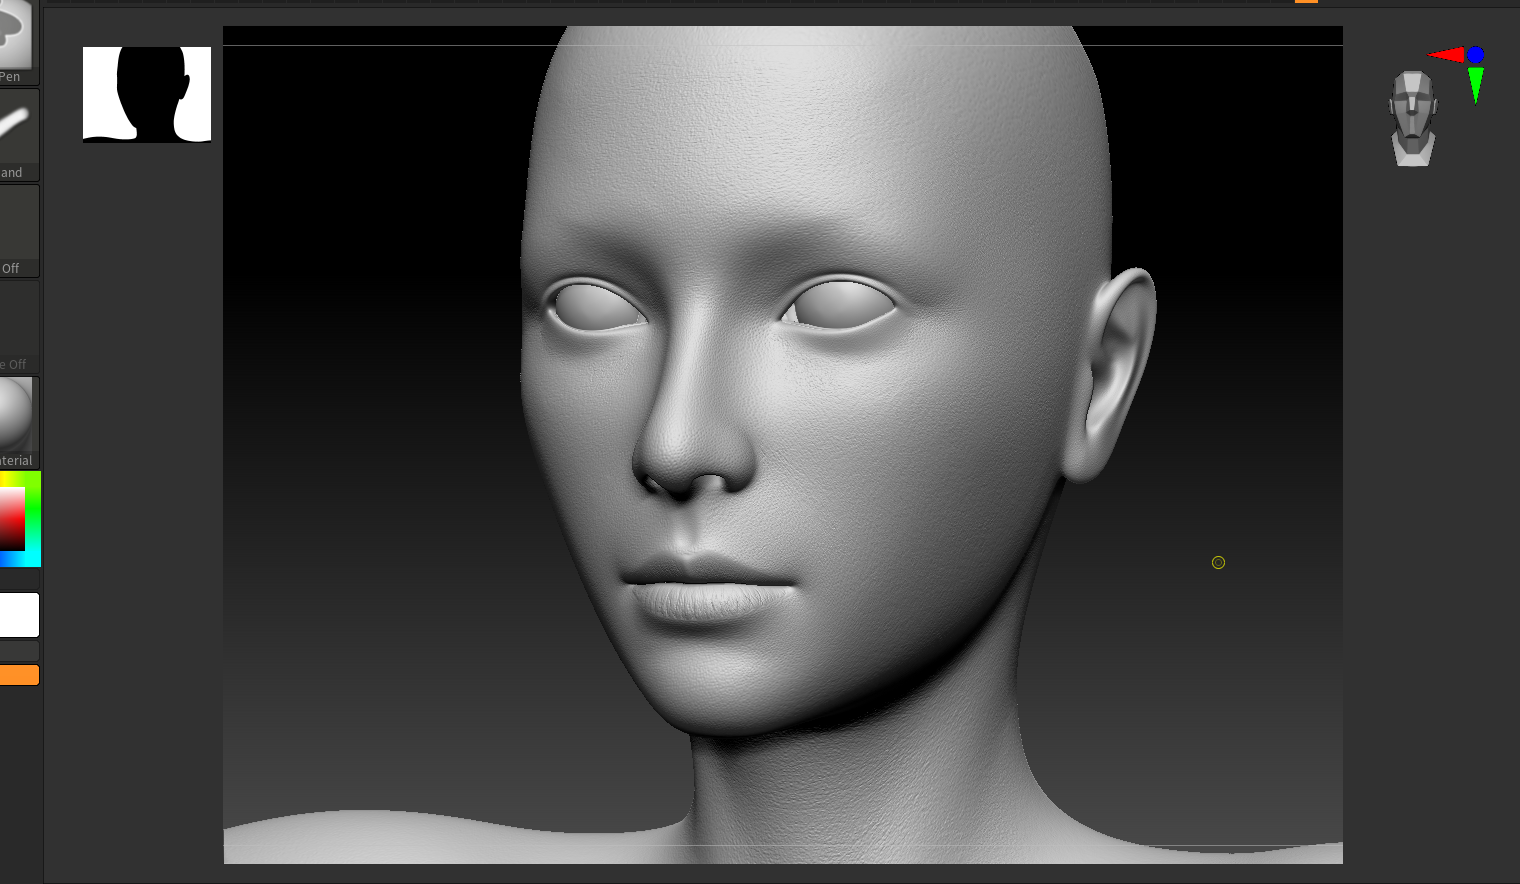Select the white main color swatch

[x=19, y=615]
